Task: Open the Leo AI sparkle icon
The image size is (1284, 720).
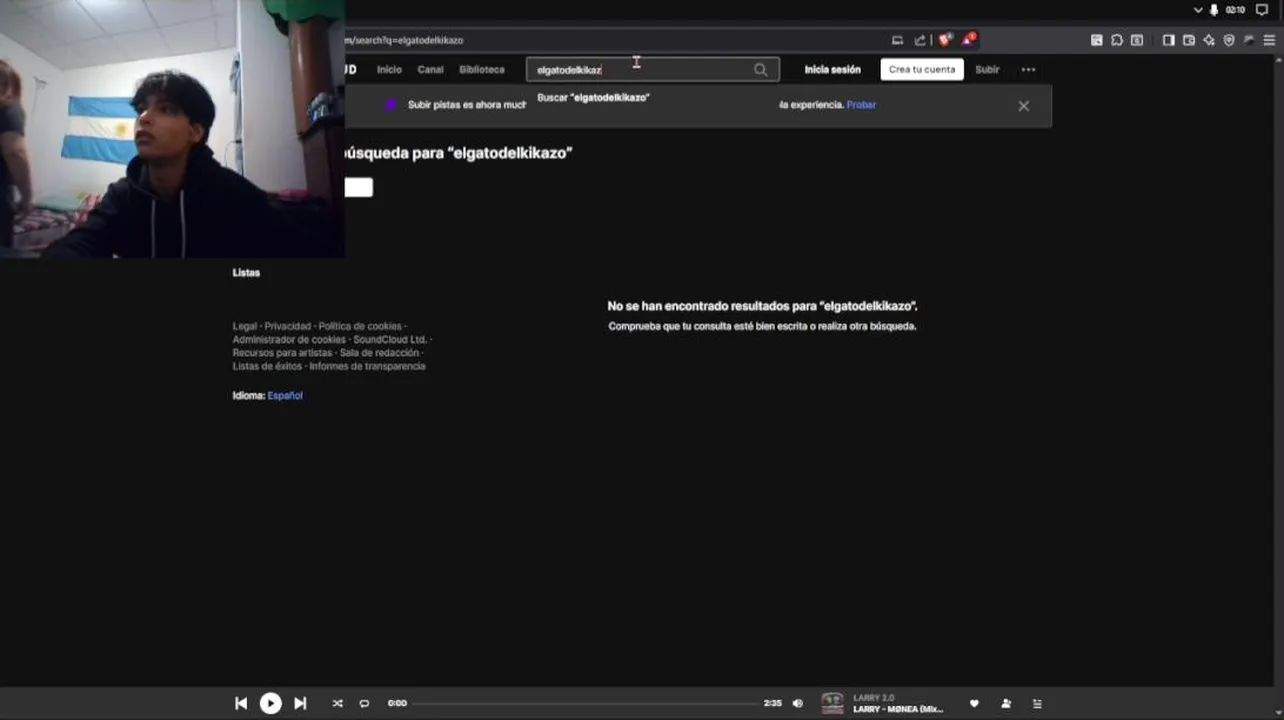Action: (1209, 40)
